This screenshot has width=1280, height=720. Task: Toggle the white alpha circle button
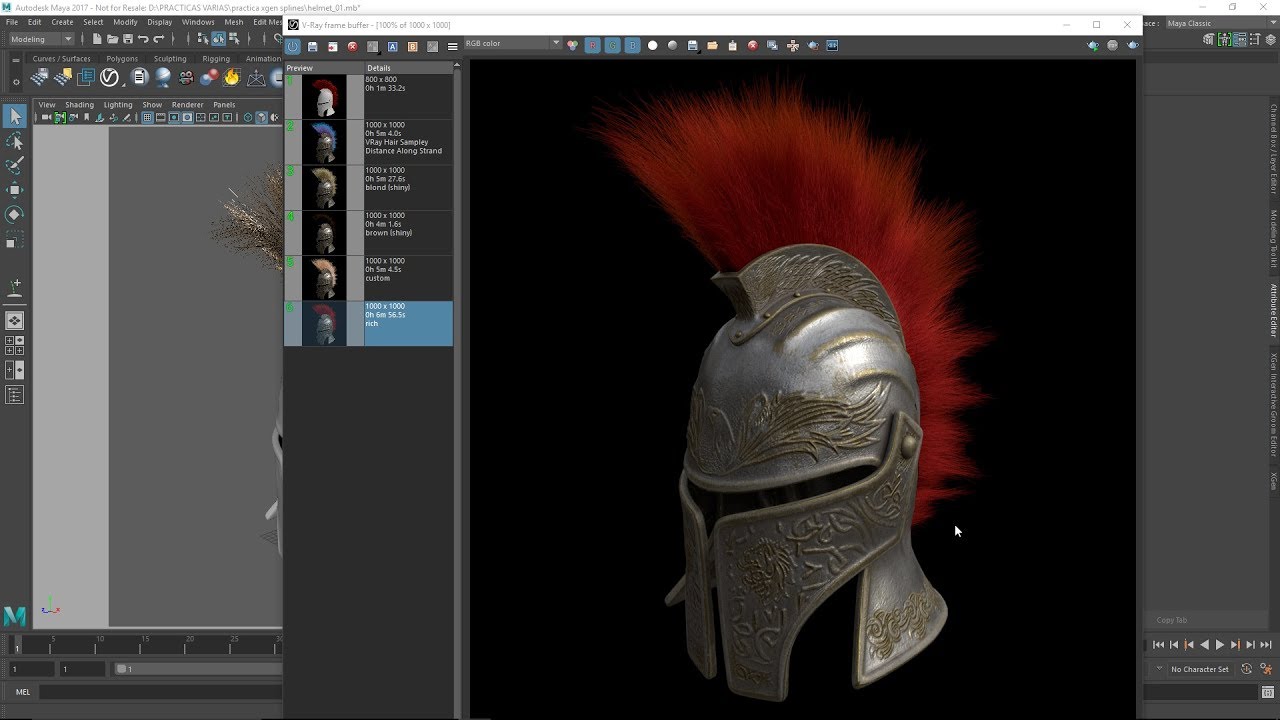coord(652,46)
